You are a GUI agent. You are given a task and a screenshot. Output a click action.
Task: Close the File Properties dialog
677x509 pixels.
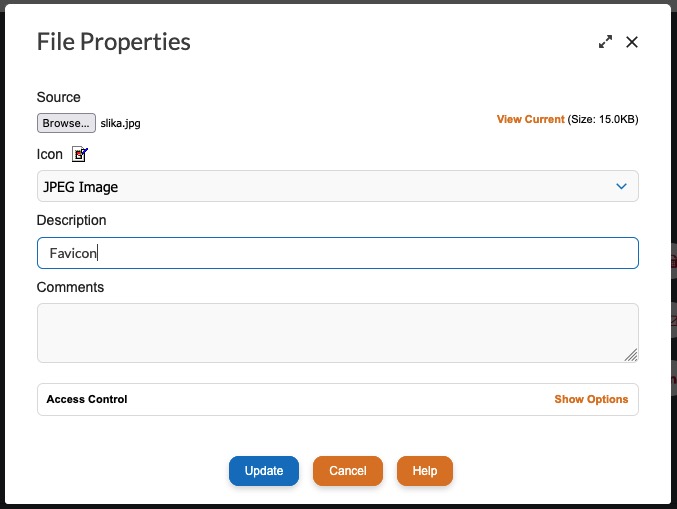(632, 42)
